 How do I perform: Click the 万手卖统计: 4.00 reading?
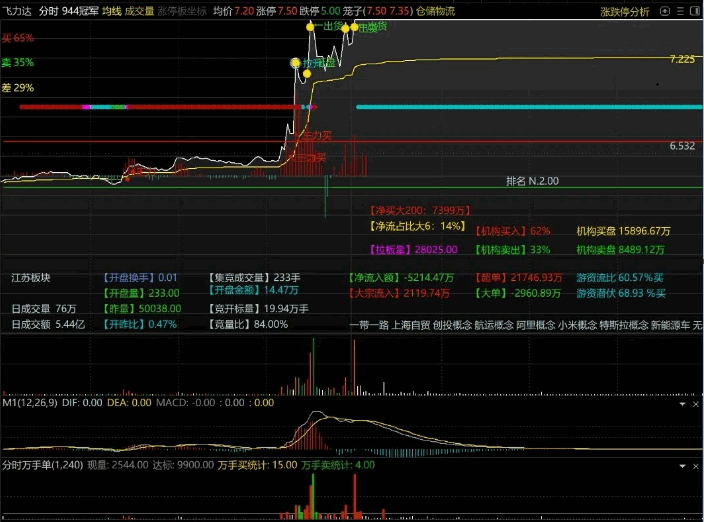(338, 465)
